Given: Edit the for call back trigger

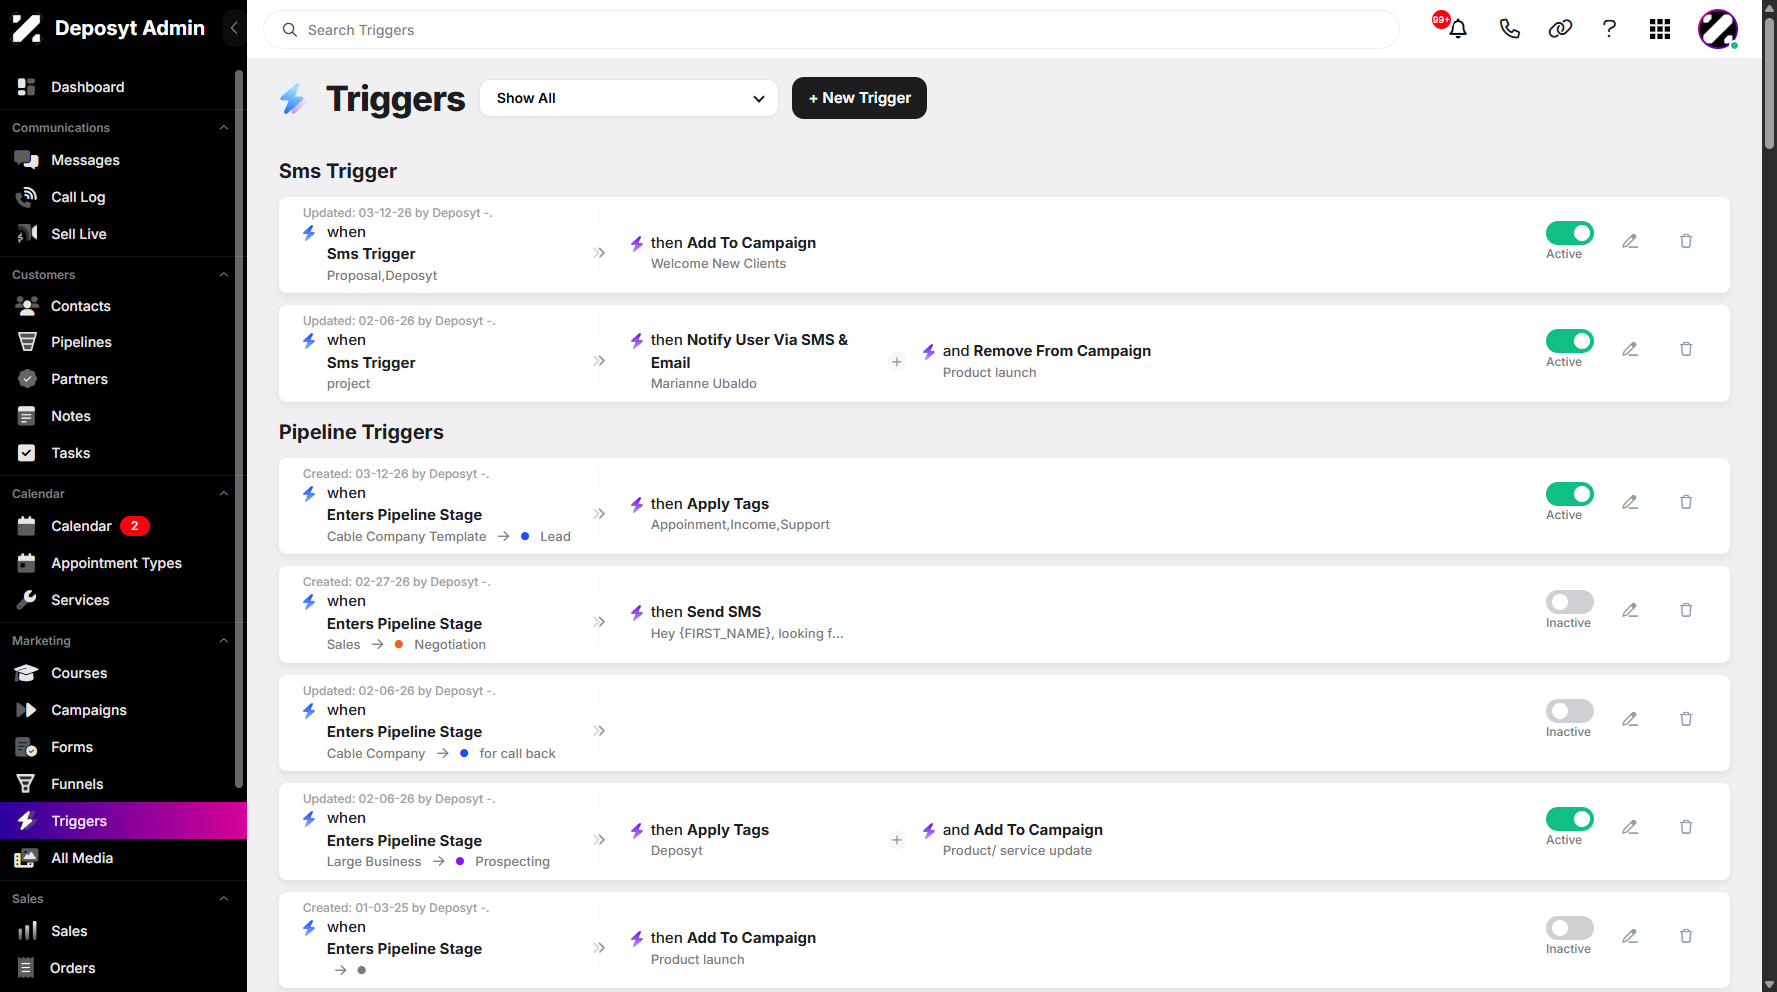Looking at the screenshot, I should point(1630,719).
